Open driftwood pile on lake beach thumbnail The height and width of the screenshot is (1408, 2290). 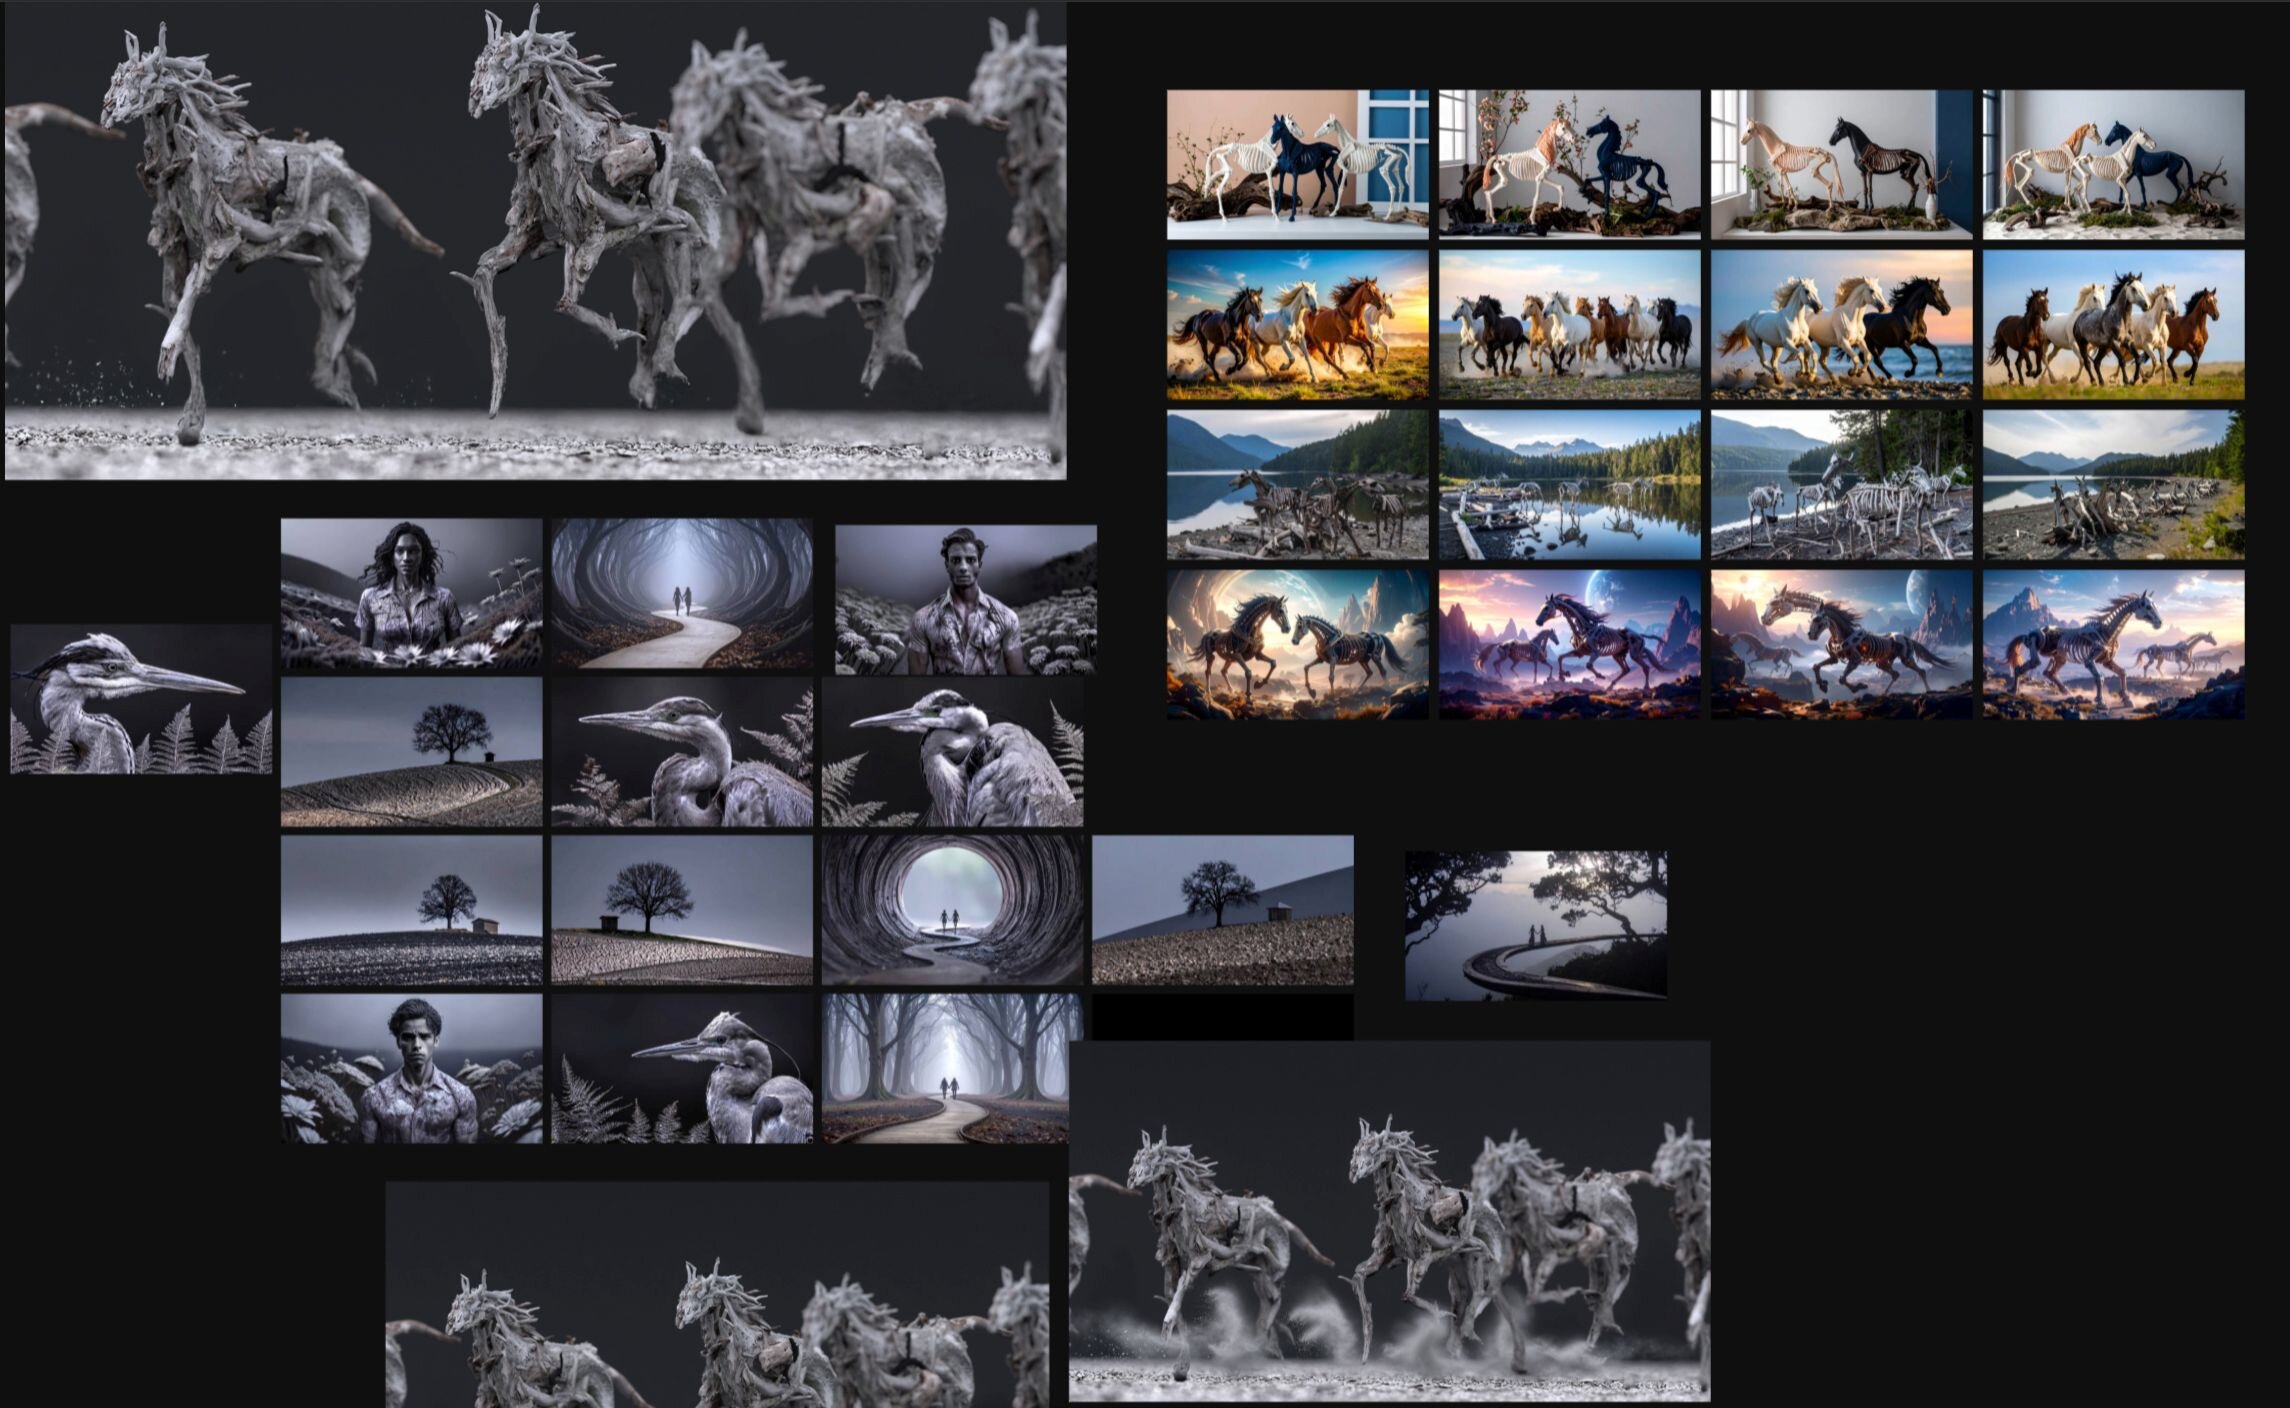click(2113, 484)
